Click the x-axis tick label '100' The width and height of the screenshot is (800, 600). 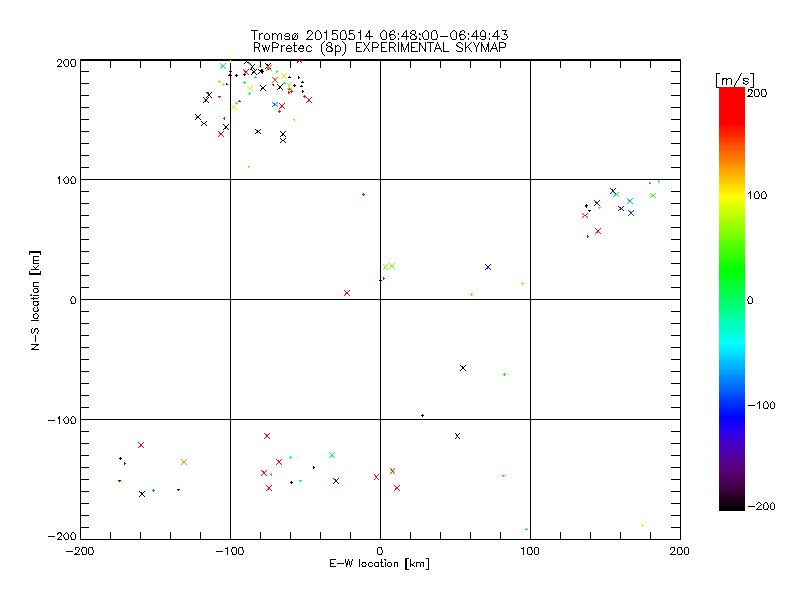530,552
